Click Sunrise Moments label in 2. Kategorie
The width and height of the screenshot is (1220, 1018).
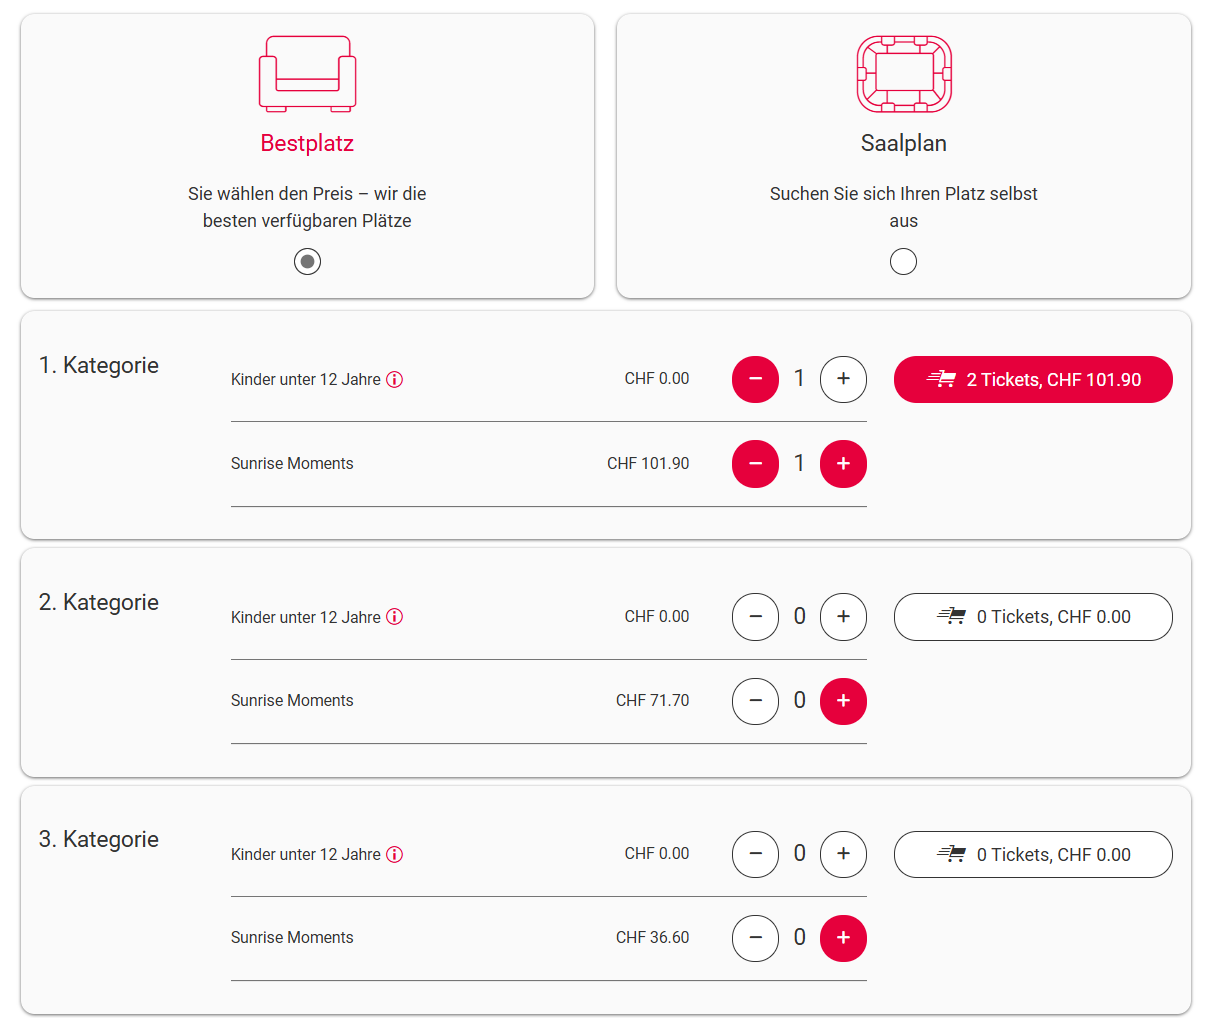tap(292, 700)
